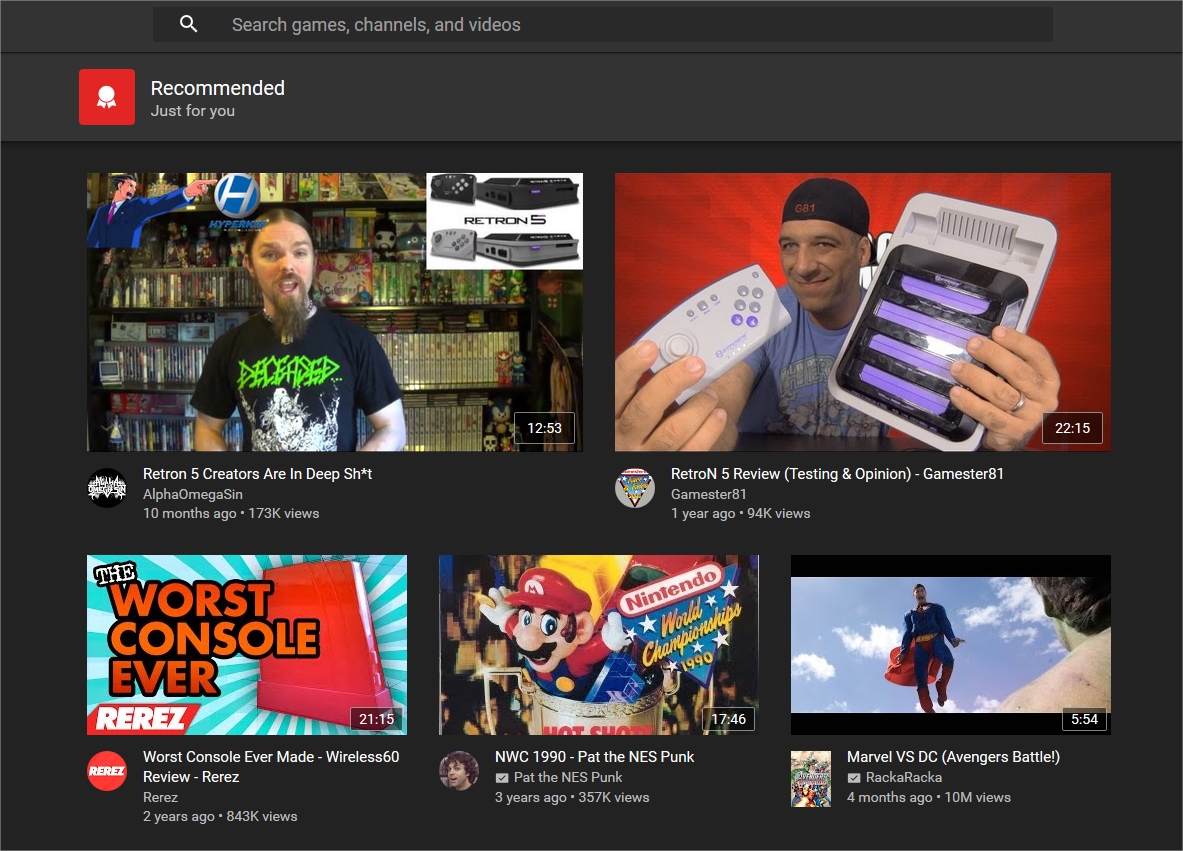Open the RetroN 5 Review Gamester81 thumbnail
This screenshot has width=1183, height=851.
(x=862, y=312)
